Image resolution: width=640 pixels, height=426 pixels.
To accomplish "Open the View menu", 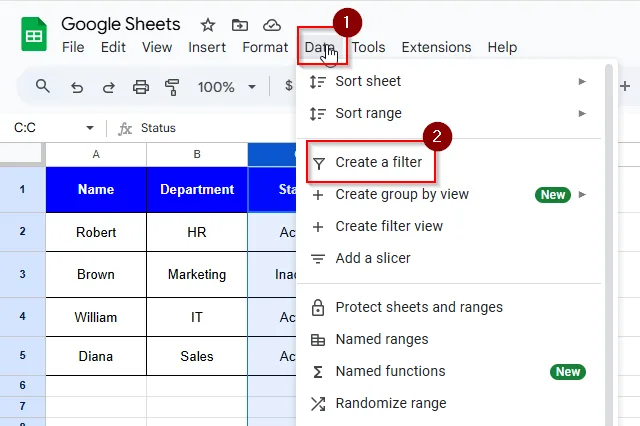I will [x=157, y=47].
